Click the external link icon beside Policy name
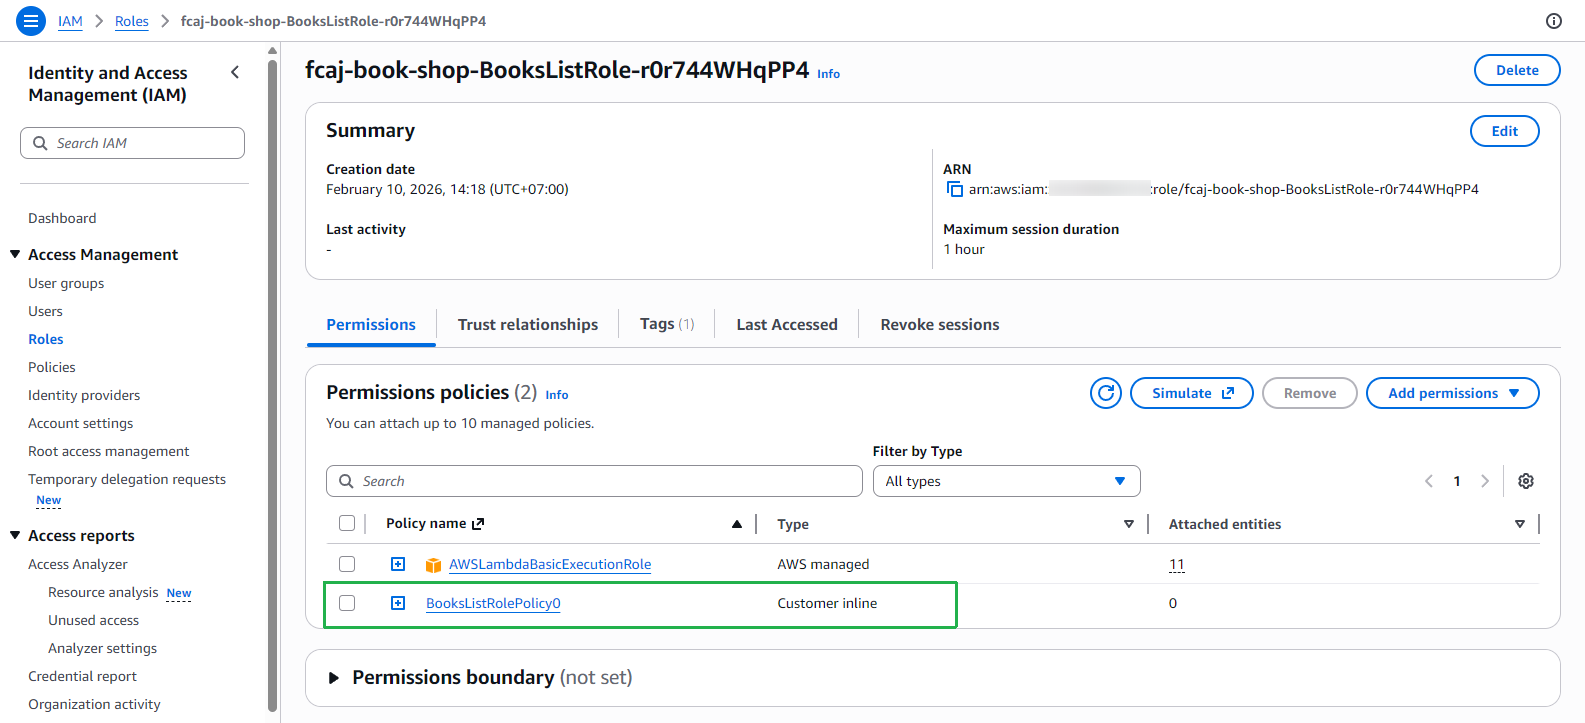Image resolution: width=1585 pixels, height=723 pixels. click(478, 524)
